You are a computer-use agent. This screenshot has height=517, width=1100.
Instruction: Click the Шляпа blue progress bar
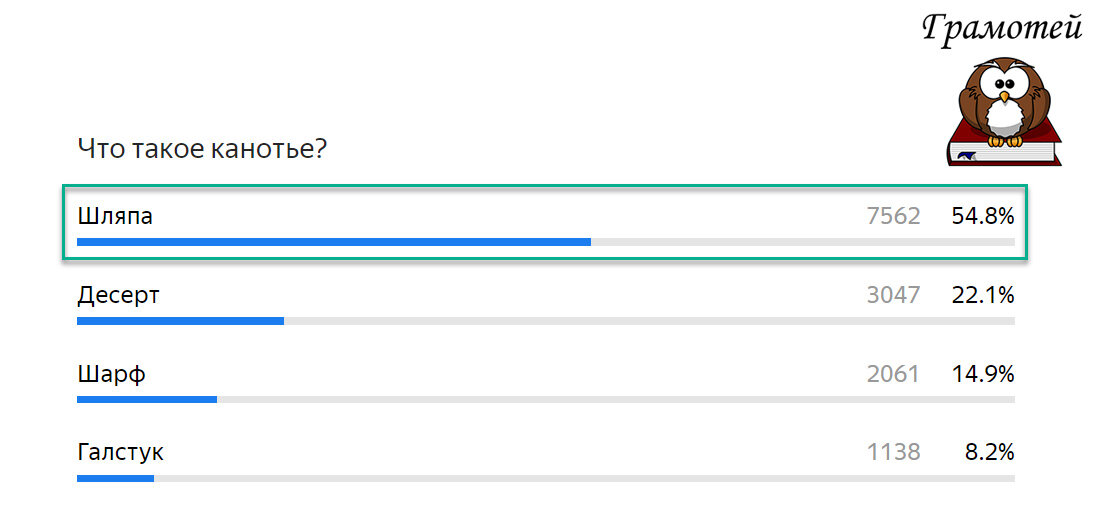point(334,242)
